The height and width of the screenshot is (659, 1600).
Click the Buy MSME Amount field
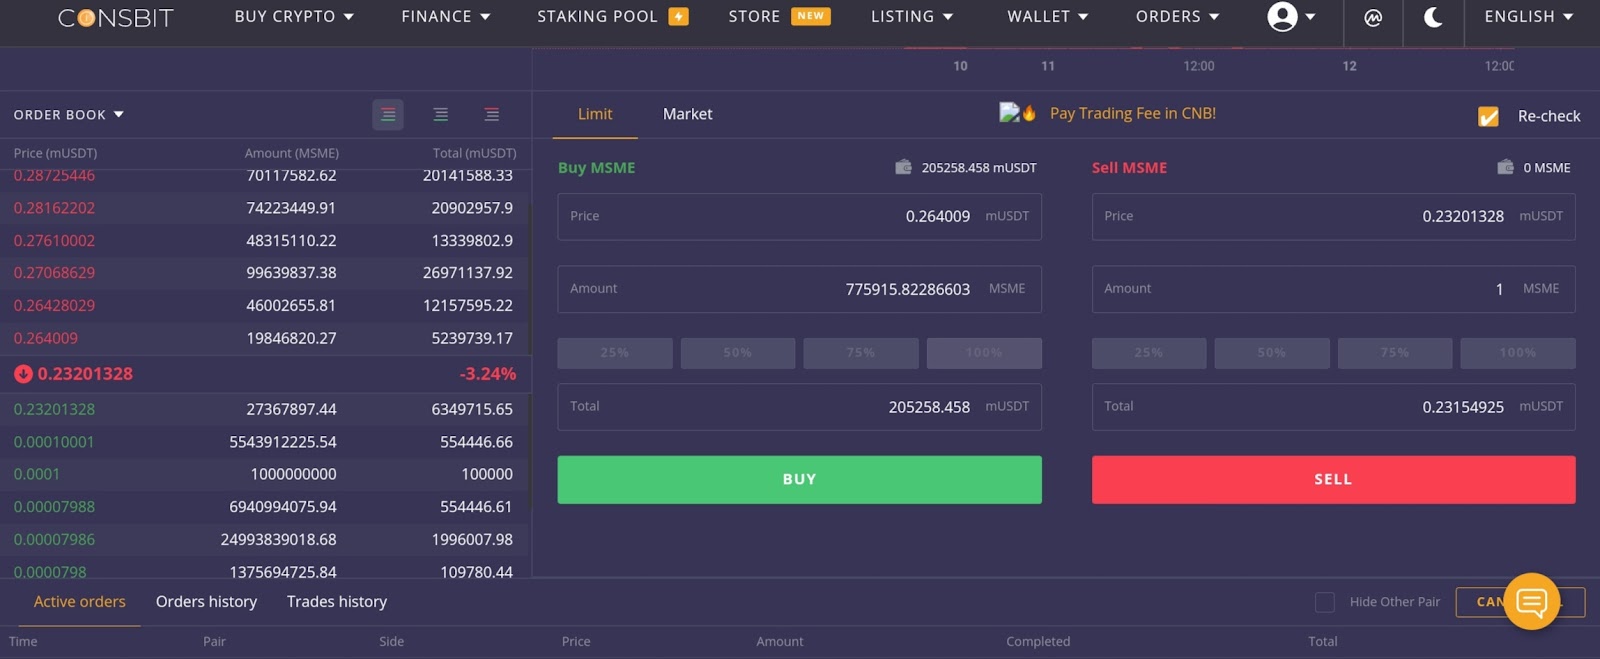pyautogui.click(x=799, y=289)
